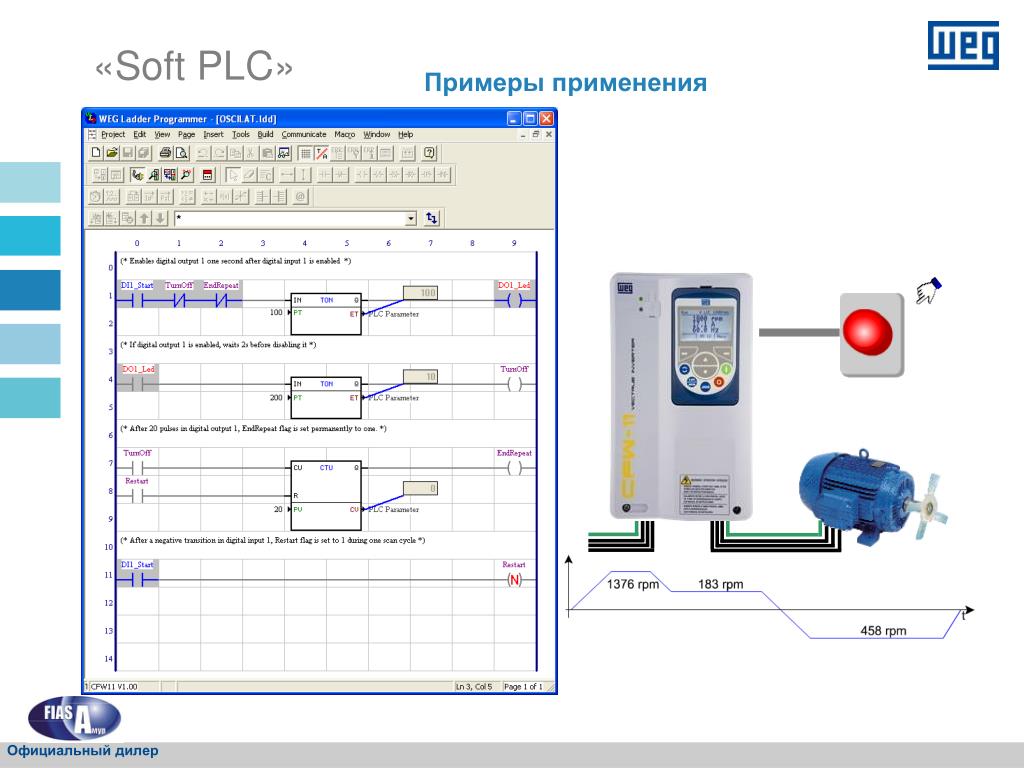Screen dimensions: 1024x768
Task: Select the DI1_Start contact on row 1
Action: (137, 300)
